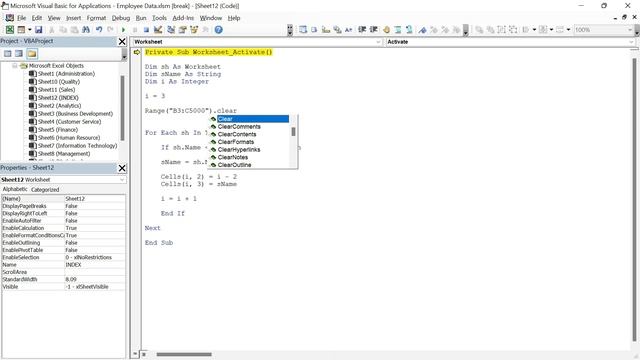Viewport: 640px width, 360px height.
Task: Choose ClearComments from the autocomplete list
Action: click(239, 127)
